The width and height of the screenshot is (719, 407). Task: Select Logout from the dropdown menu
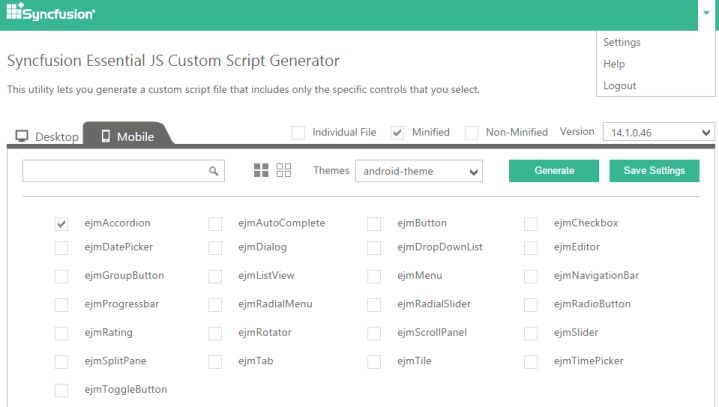pos(619,86)
